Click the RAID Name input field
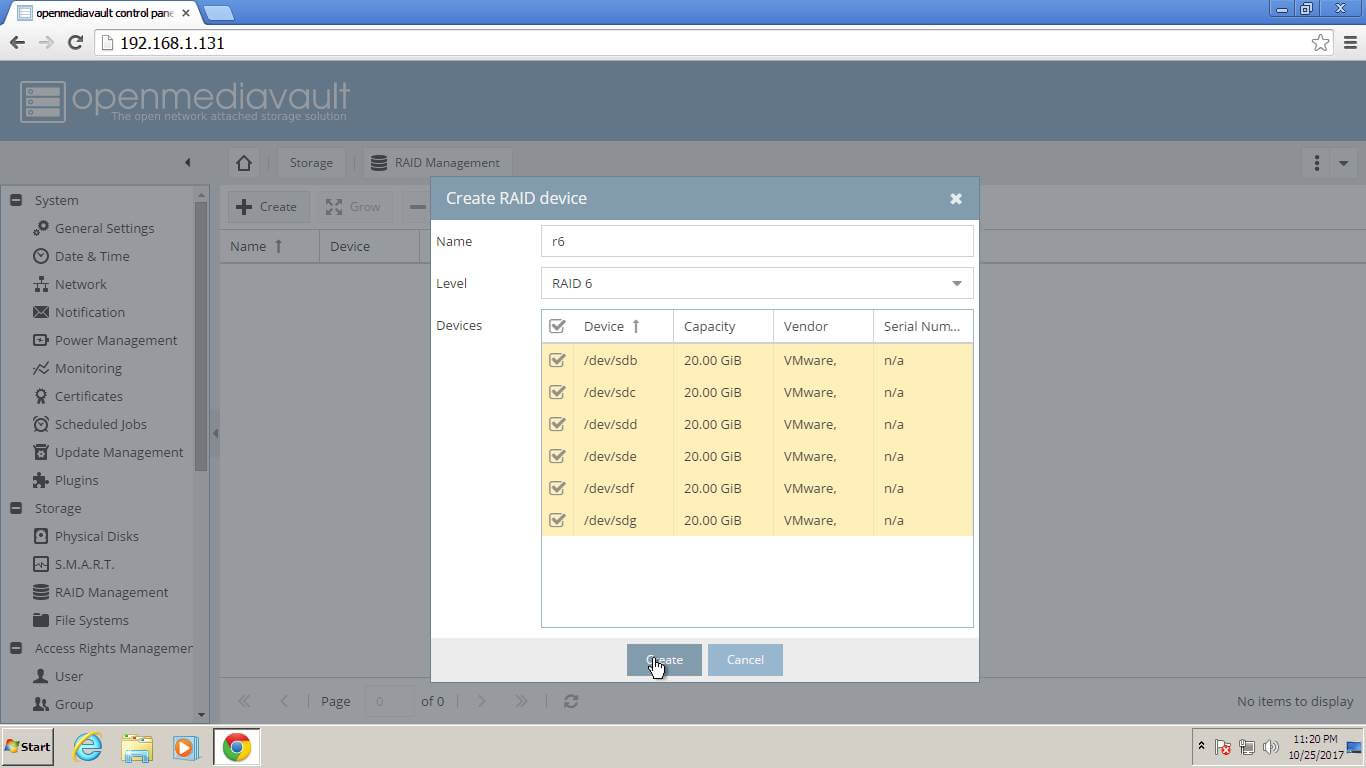The height and width of the screenshot is (768, 1366). [x=757, y=241]
